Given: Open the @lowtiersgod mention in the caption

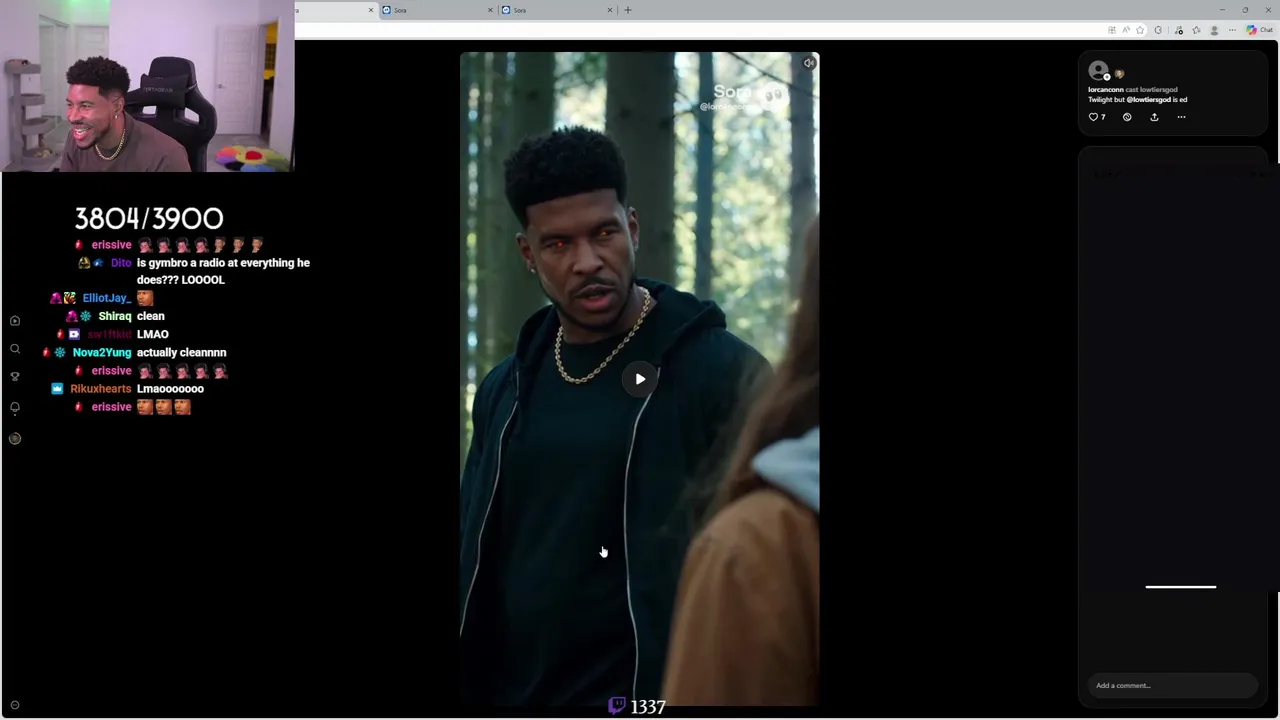Looking at the screenshot, I should [x=1148, y=100].
